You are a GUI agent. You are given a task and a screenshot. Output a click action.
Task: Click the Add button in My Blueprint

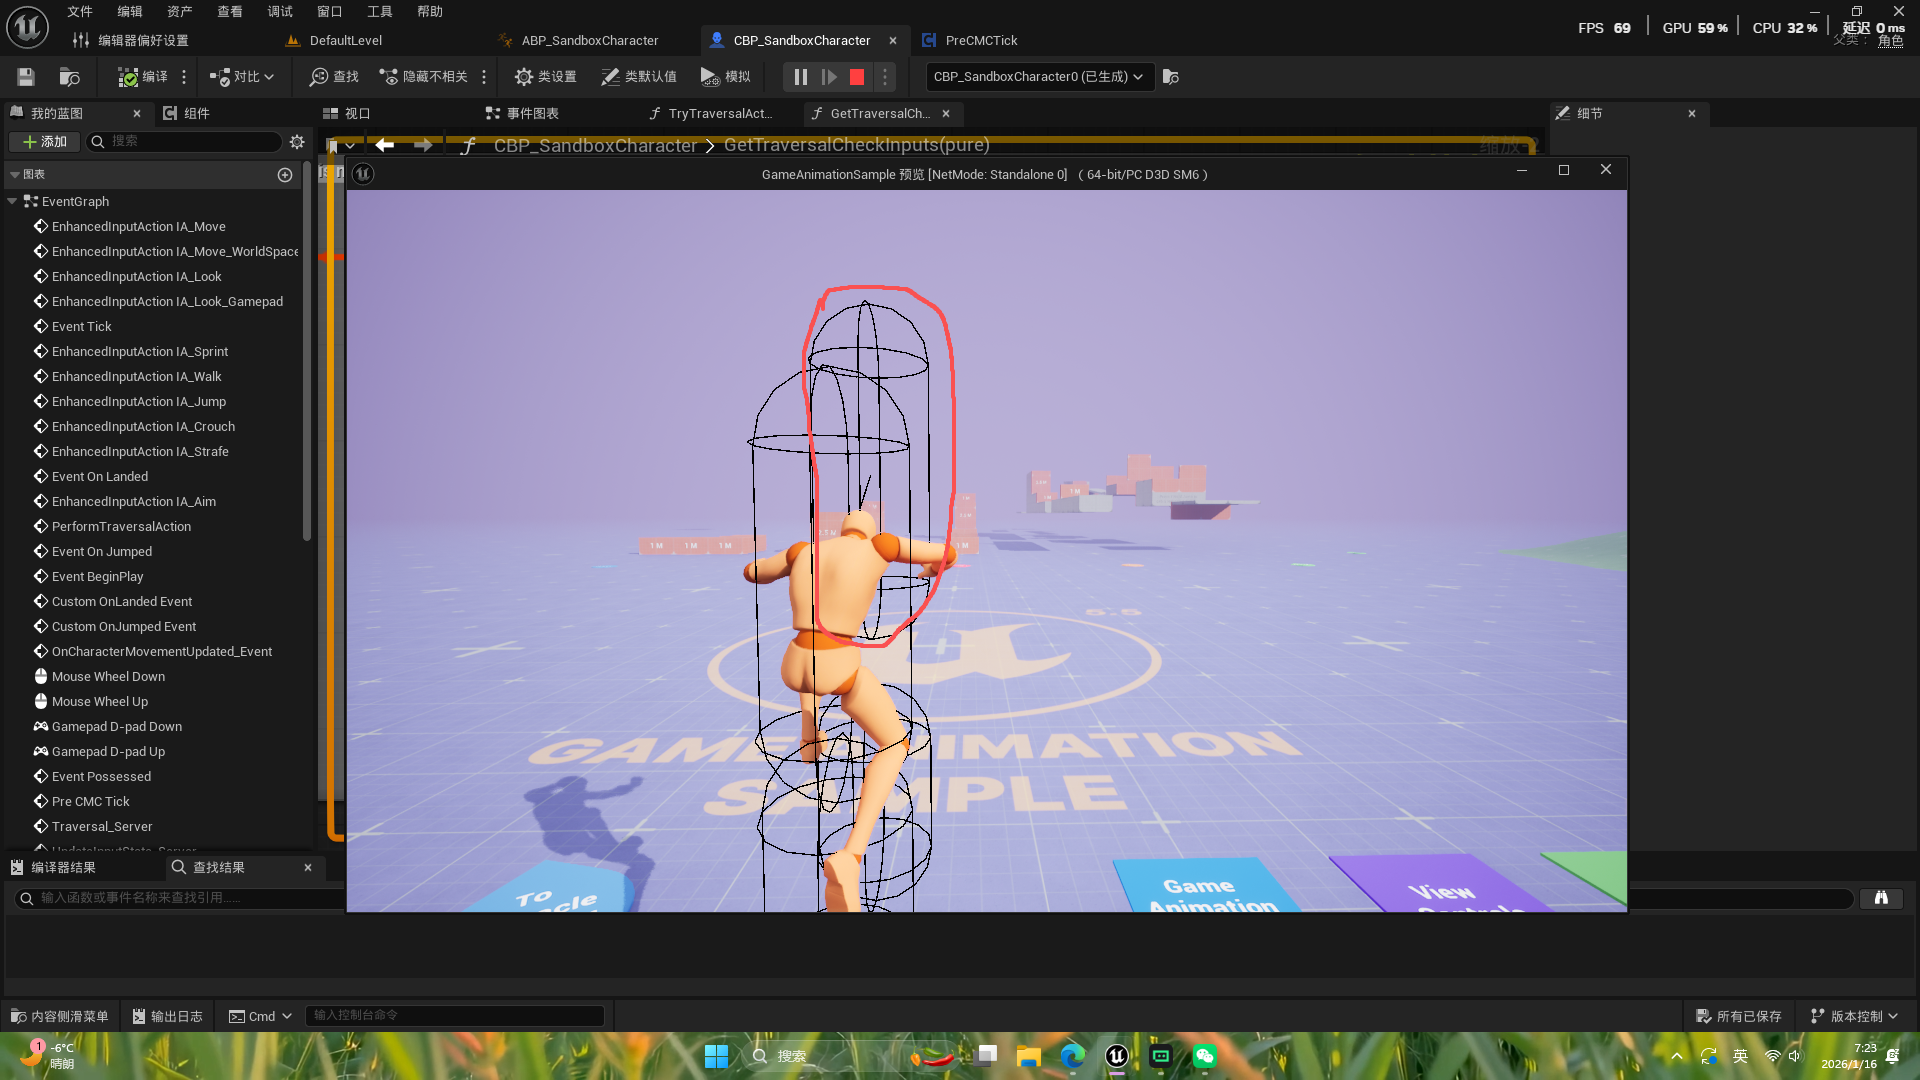click(45, 142)
